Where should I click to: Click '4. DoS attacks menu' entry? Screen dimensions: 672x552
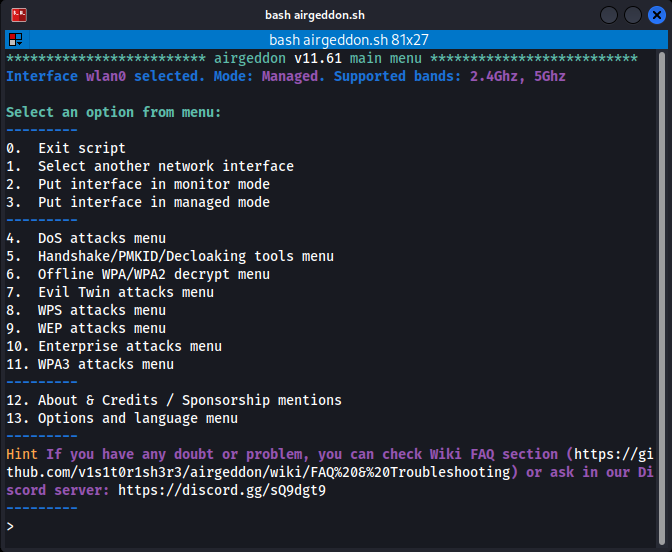[x=86, y=238]
